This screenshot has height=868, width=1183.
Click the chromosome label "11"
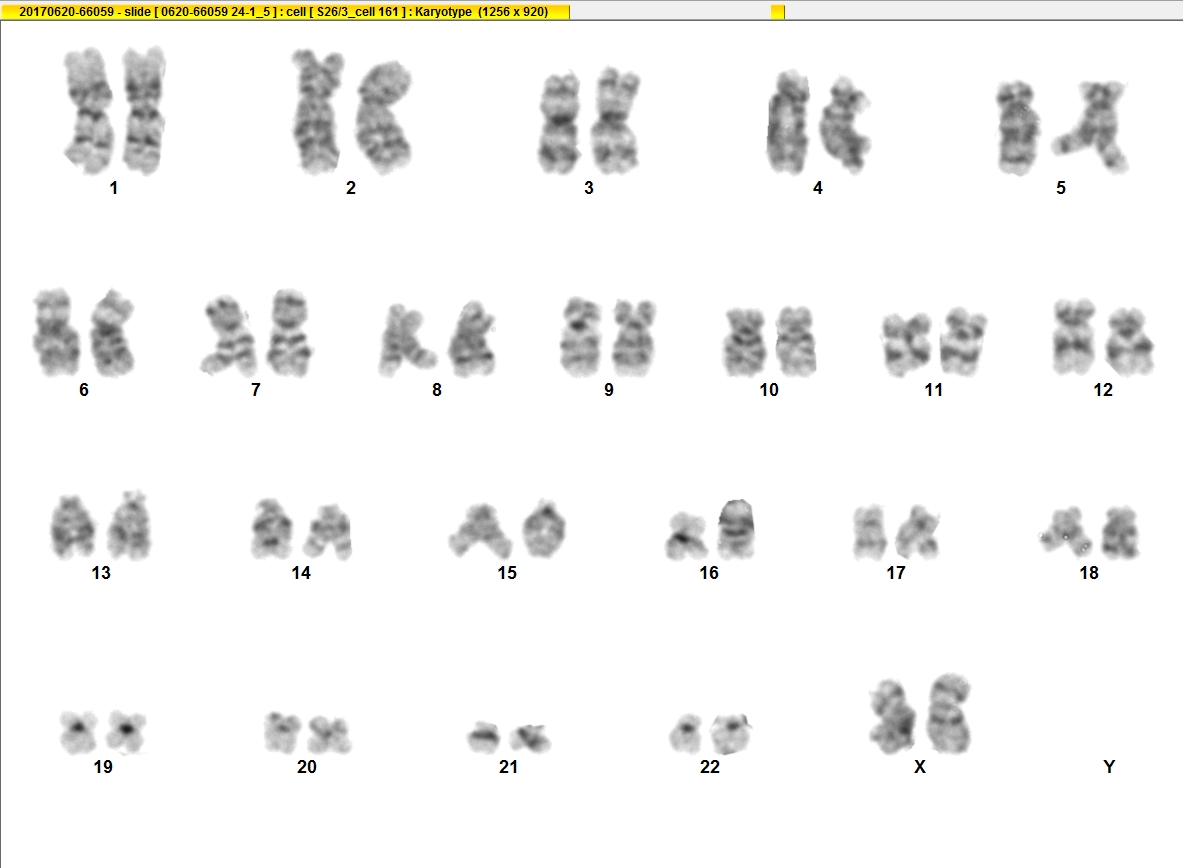click(x=933, y=390)
